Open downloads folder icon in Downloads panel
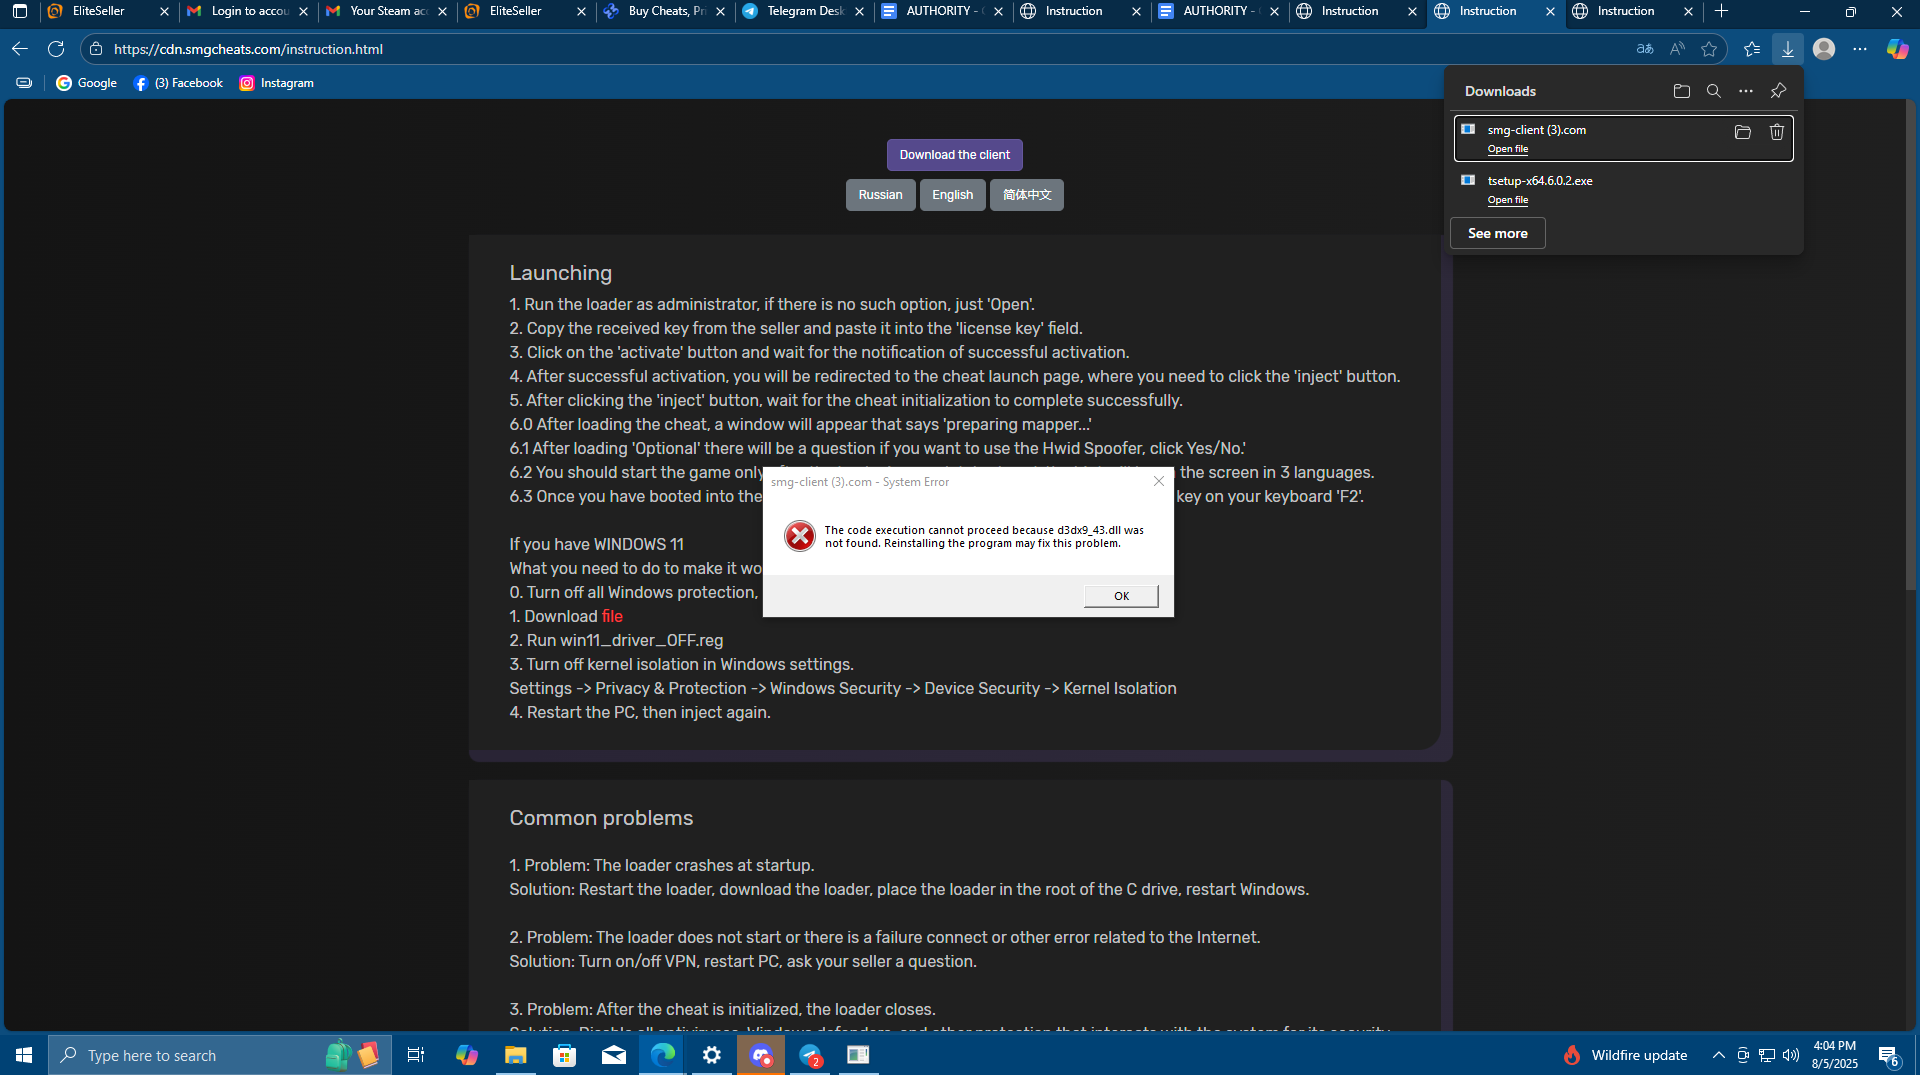1920x1075 pixels. [1680, 90]
